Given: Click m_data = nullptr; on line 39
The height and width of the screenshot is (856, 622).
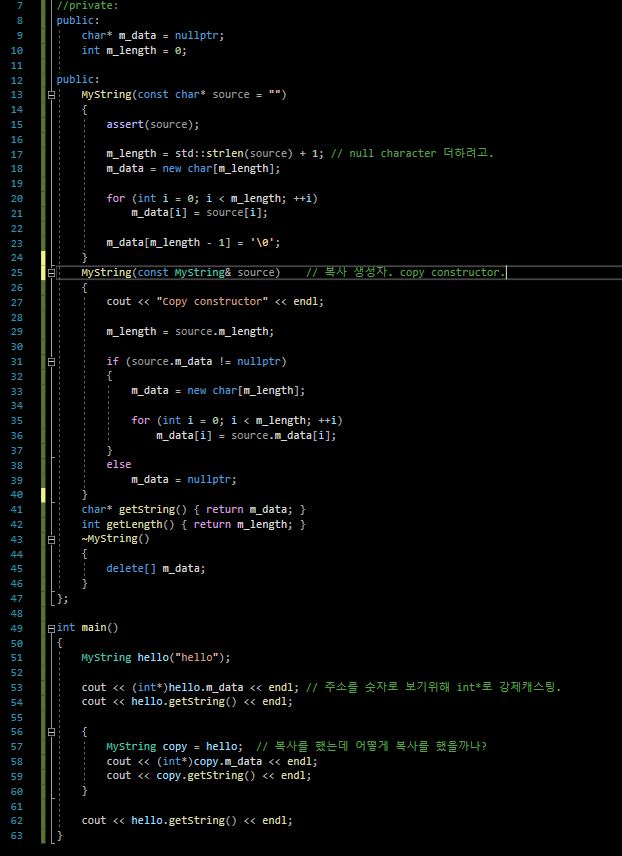Looking at the screenshot, I should [184, 480].
